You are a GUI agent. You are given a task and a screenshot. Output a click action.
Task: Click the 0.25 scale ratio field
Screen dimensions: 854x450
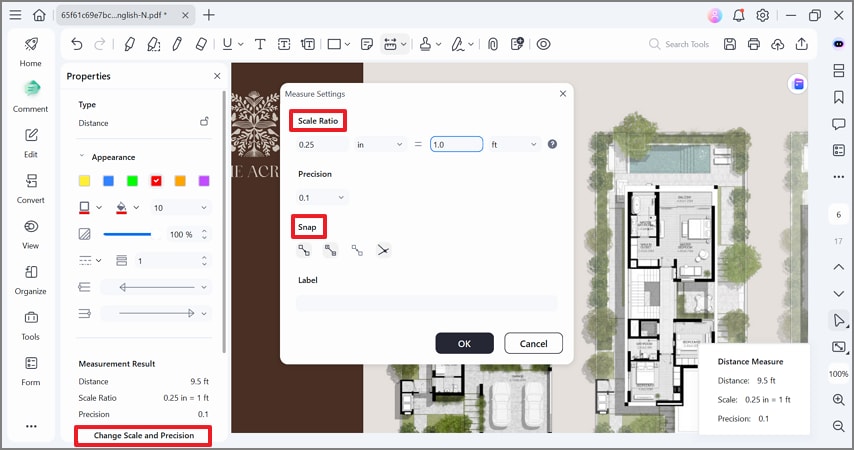pos(322,144)
